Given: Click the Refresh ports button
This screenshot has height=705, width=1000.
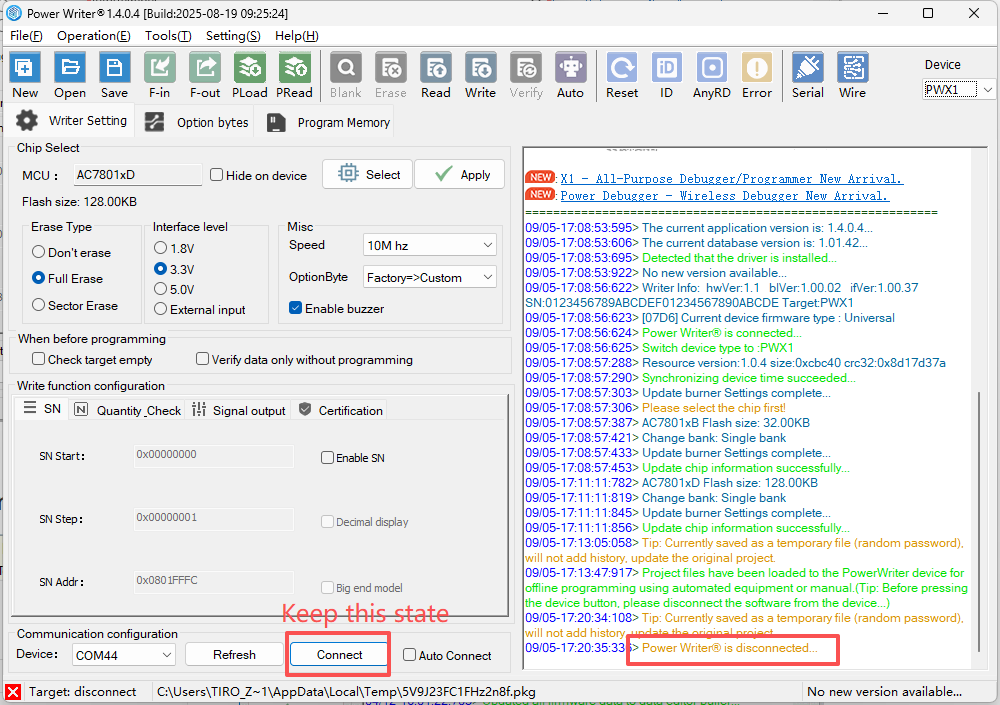Looking at the screenshot, I should click(234, 655).
